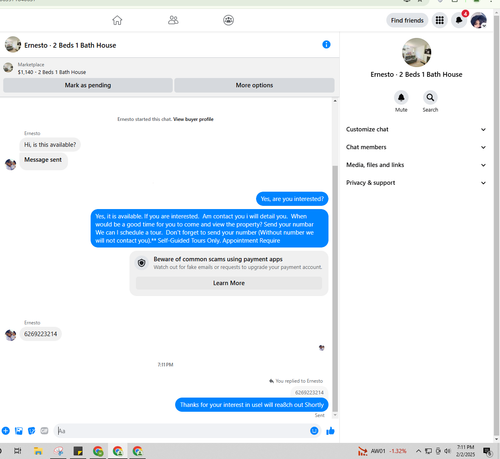Open the action center notification icon

(x=488, y=452)
